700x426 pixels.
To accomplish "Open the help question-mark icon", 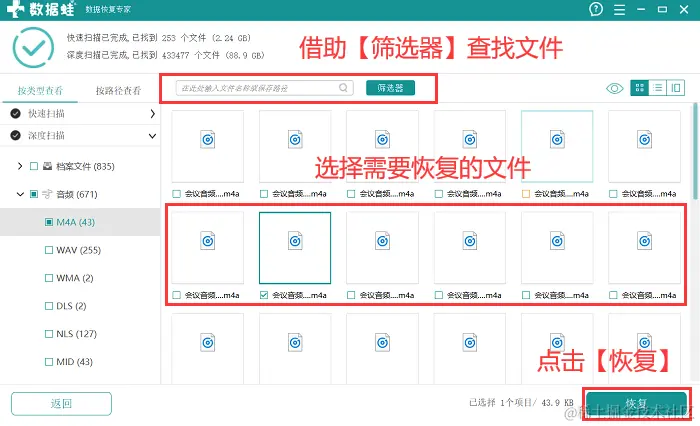I will (x=596, y=9).
